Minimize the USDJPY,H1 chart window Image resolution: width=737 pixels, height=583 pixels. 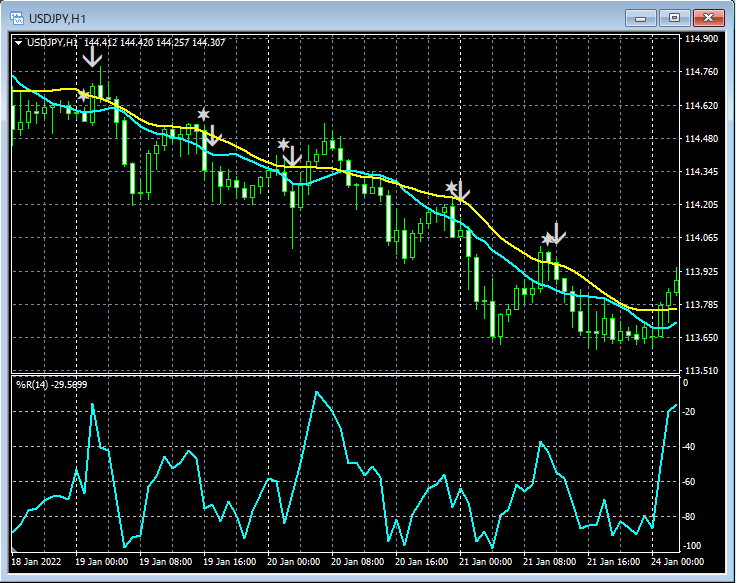[640, 18]
